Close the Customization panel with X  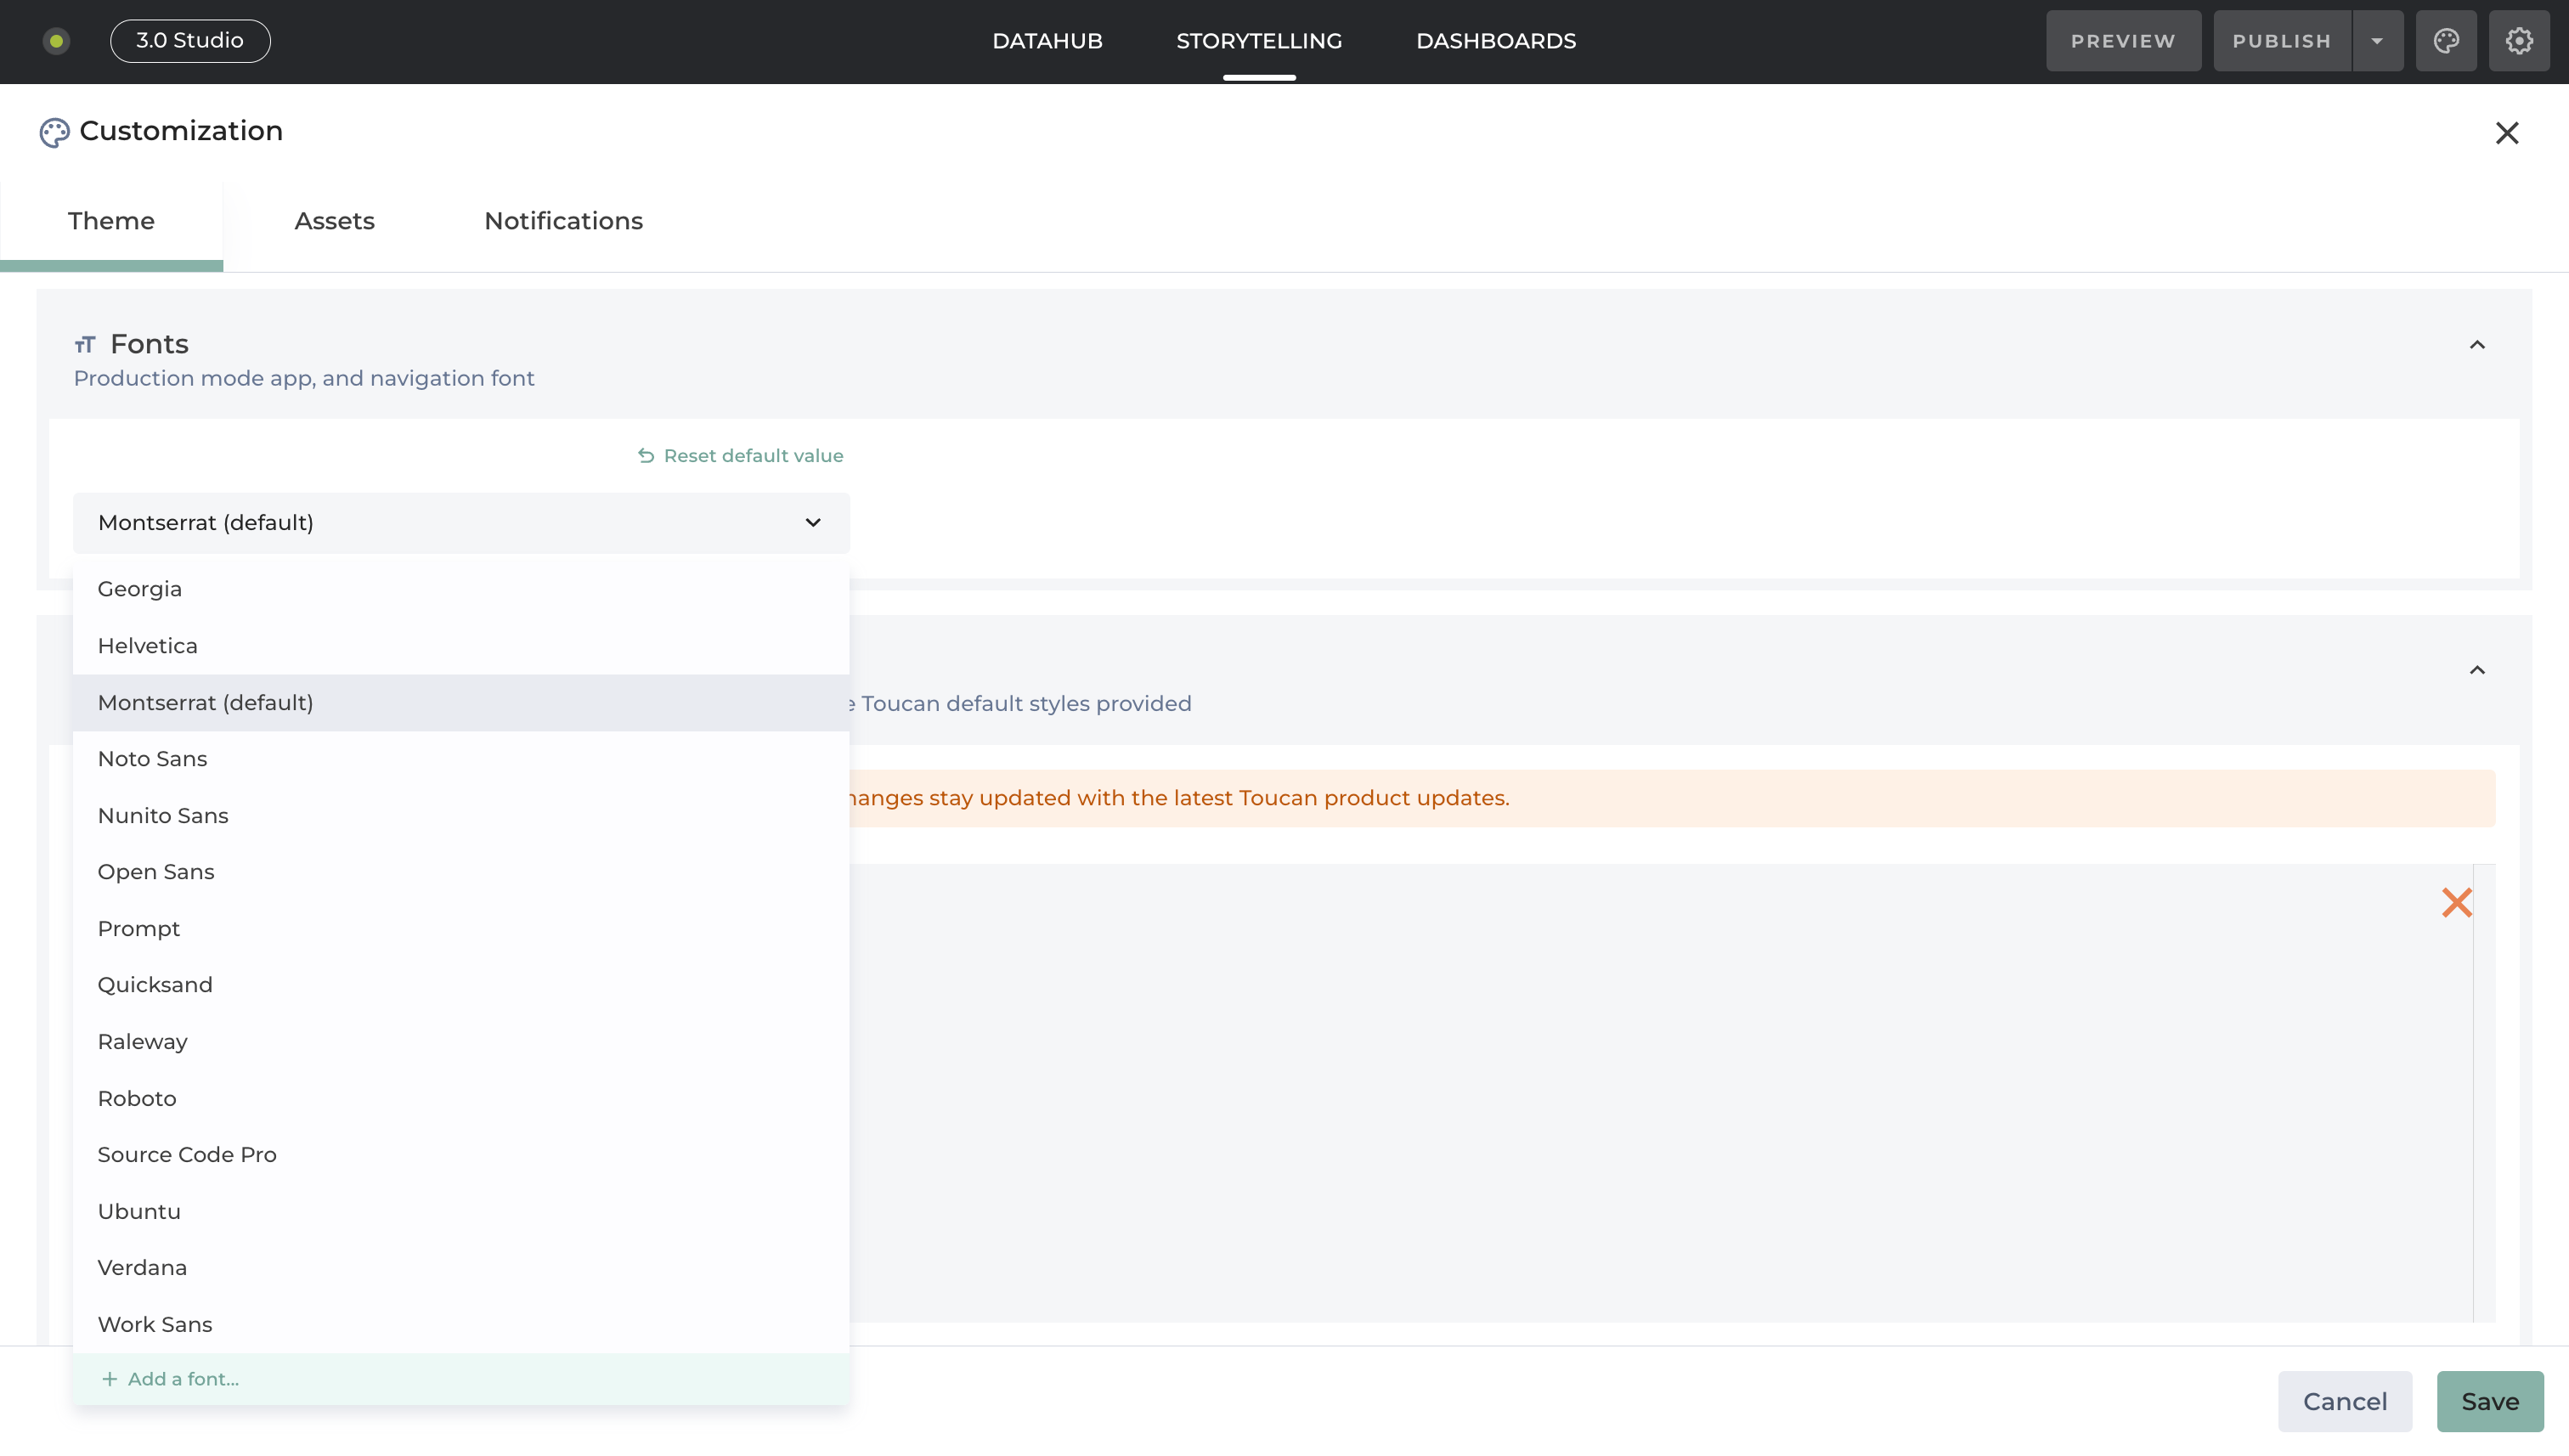[x=2506, y=133]
